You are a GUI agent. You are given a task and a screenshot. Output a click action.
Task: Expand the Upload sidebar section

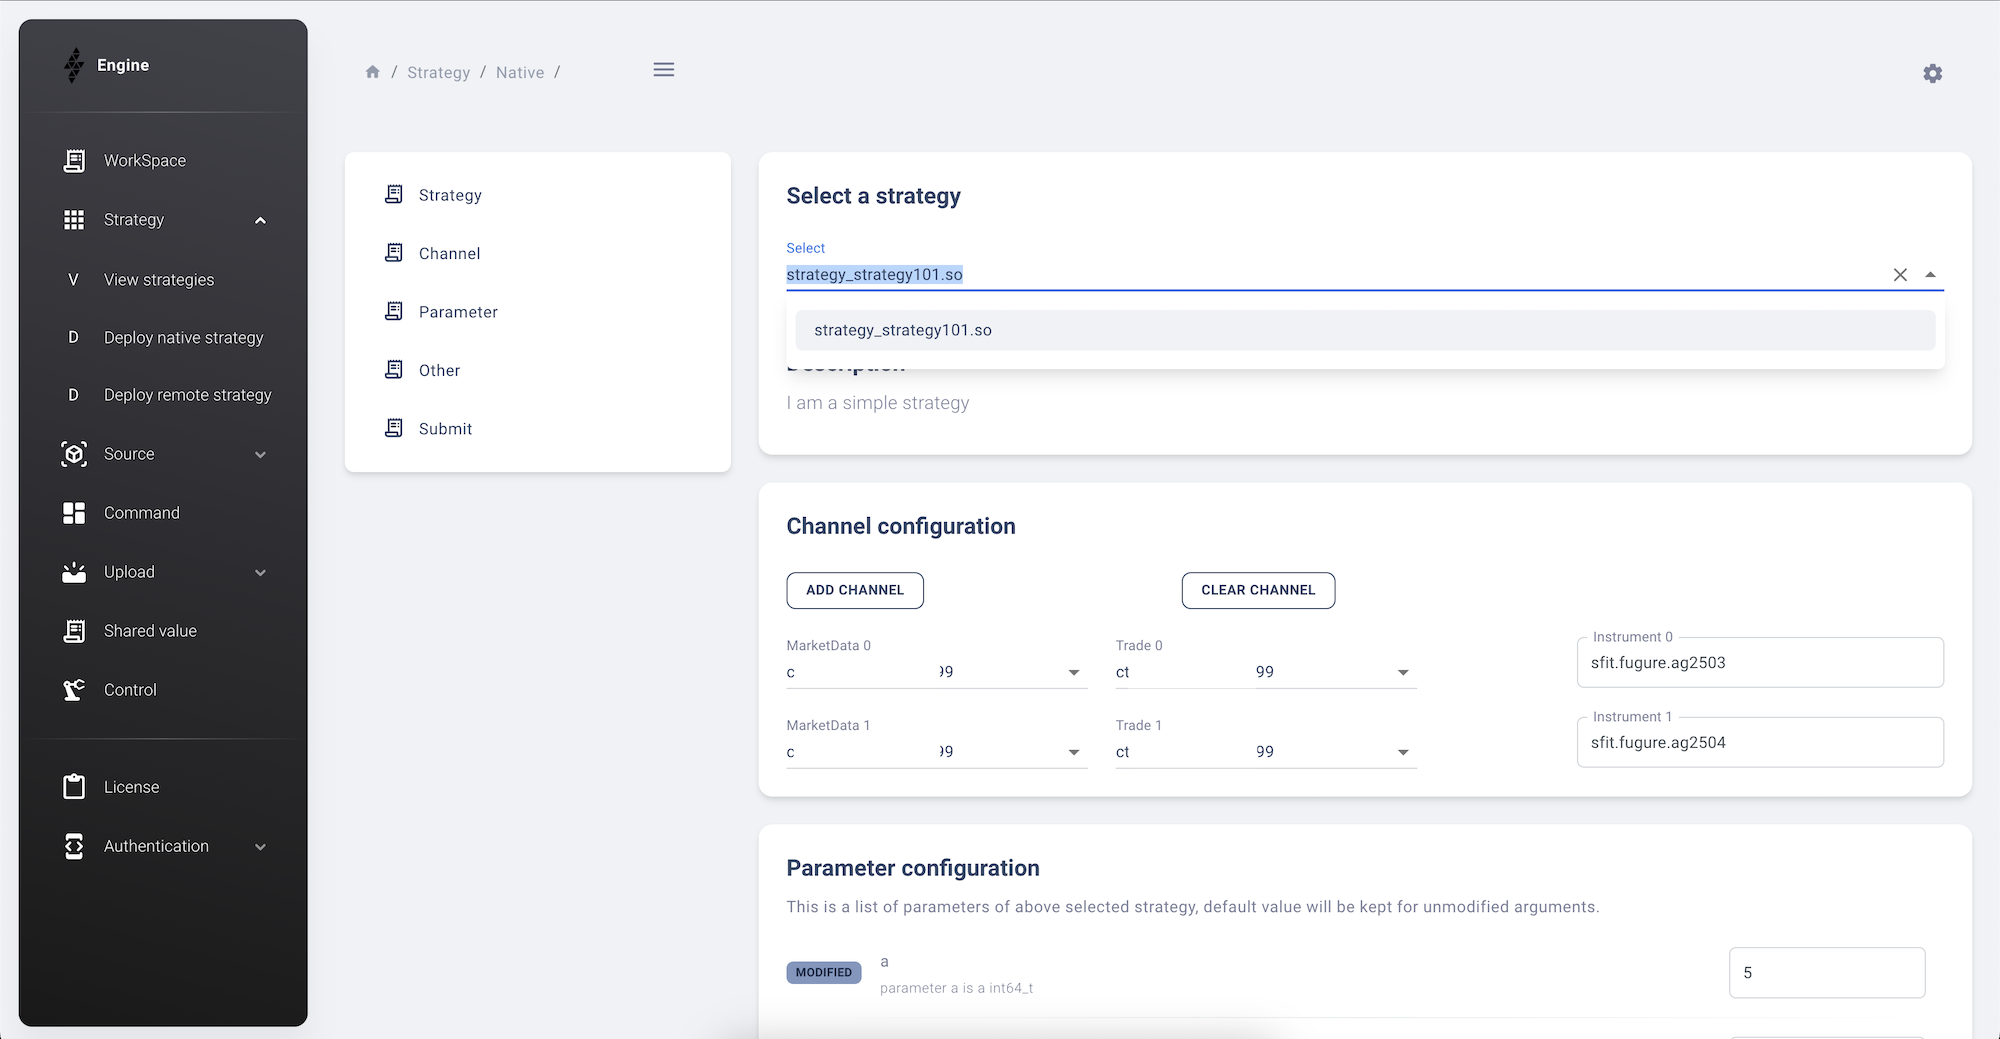pos(260,572)
